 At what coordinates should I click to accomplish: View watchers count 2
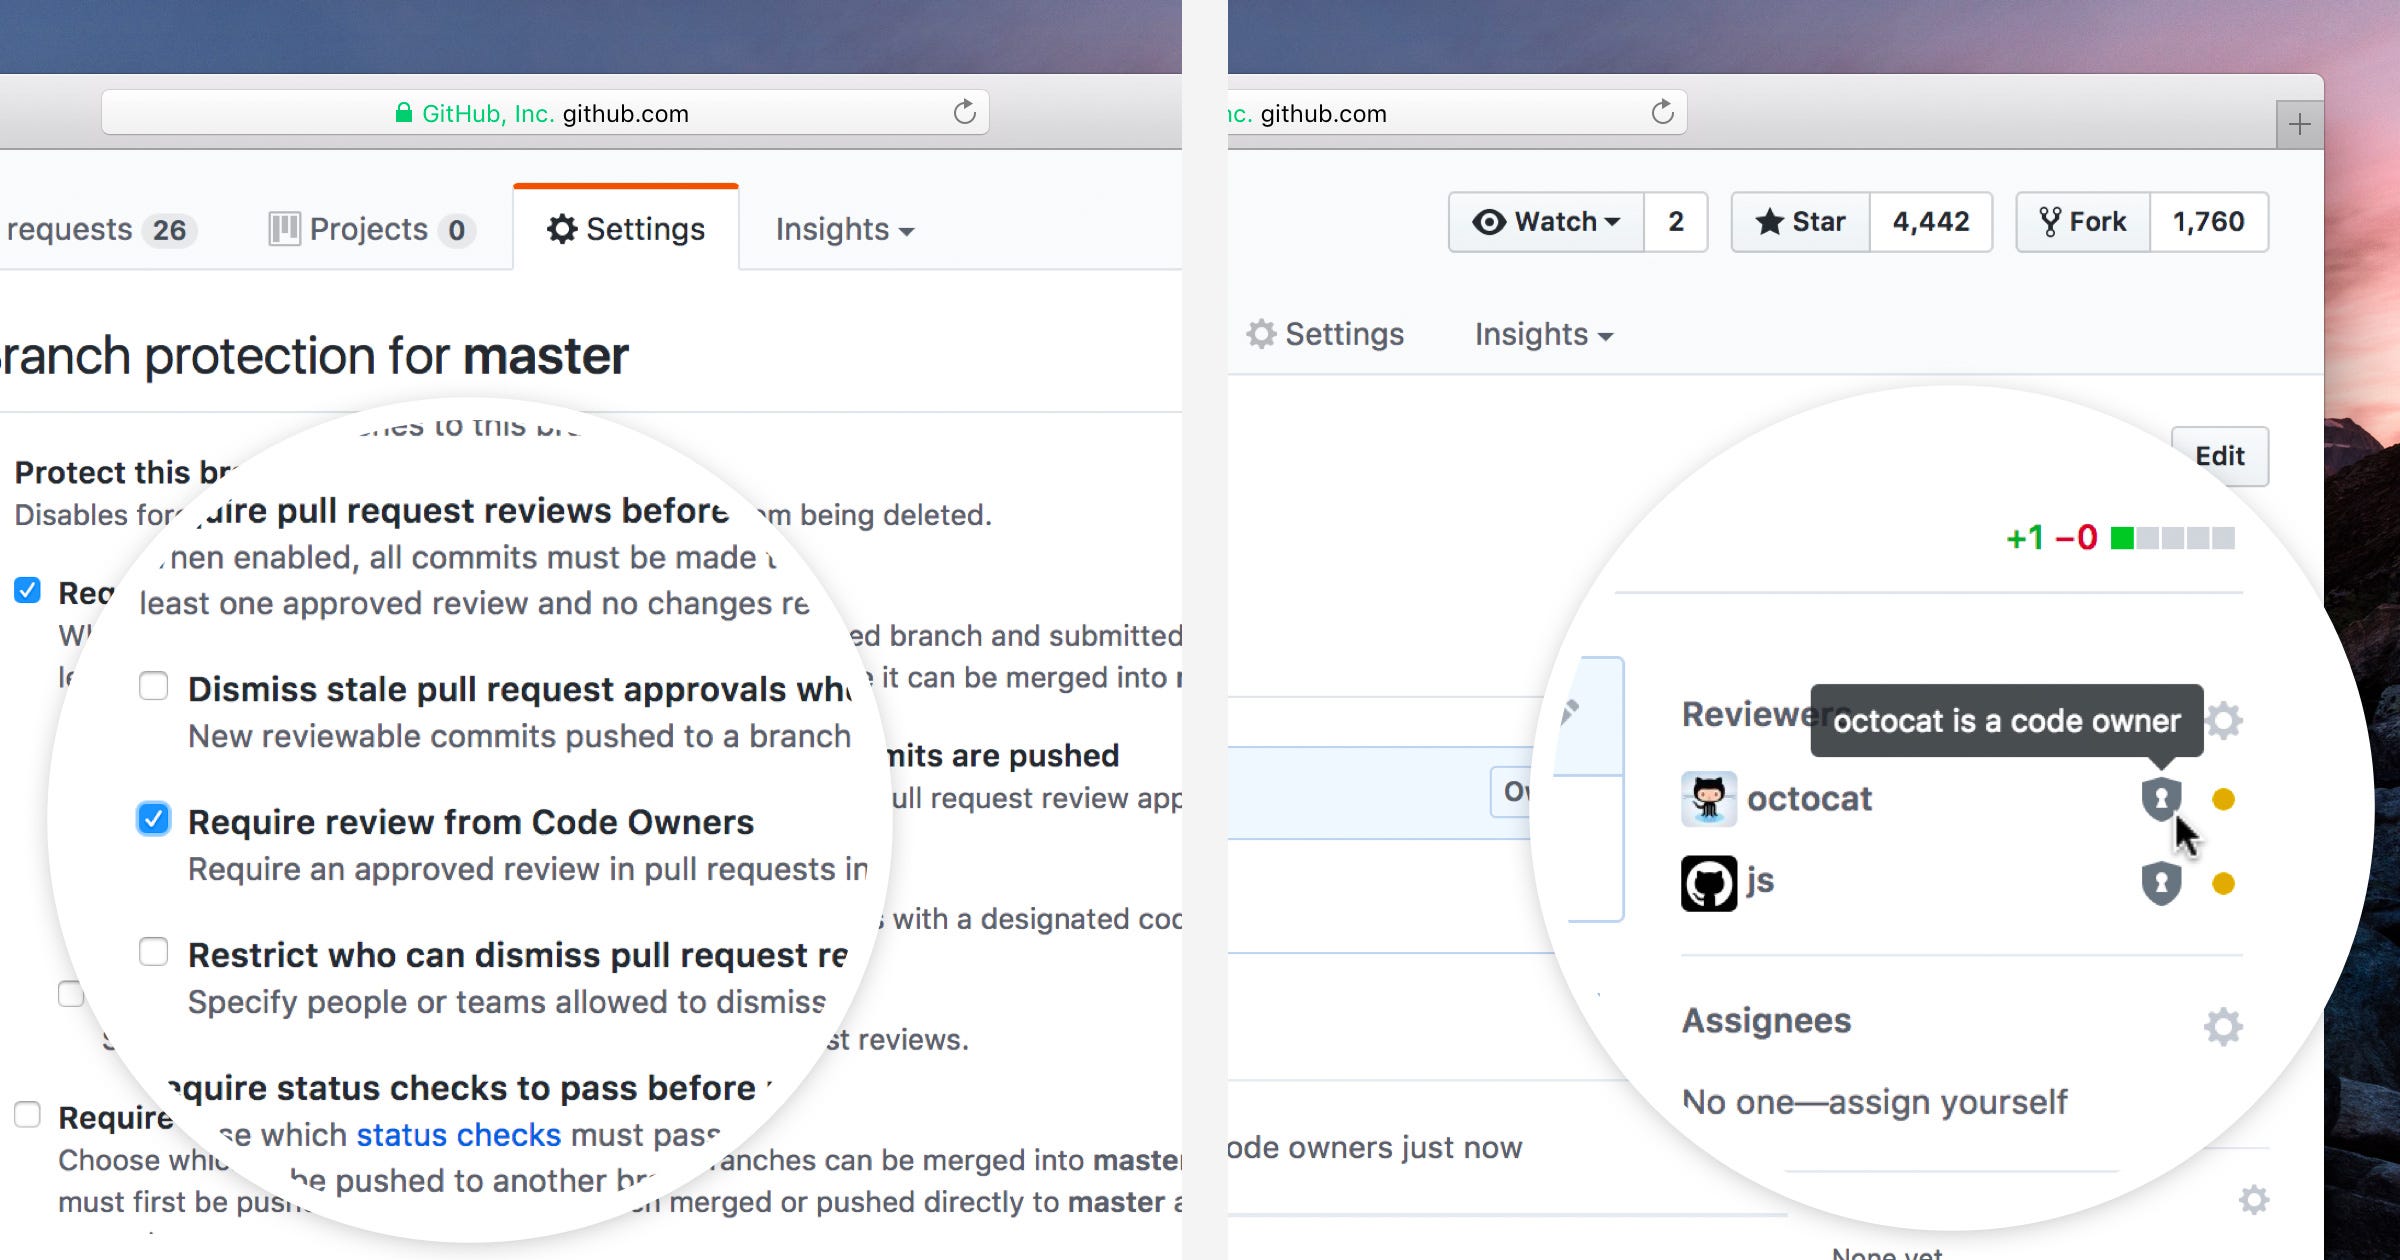tap(1676, 222)
